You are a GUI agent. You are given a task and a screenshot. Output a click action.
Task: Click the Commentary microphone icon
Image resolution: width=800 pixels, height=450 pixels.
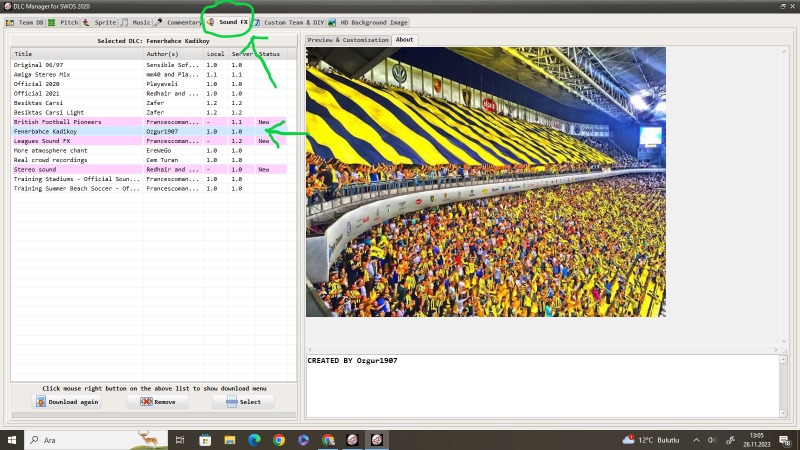159,22
